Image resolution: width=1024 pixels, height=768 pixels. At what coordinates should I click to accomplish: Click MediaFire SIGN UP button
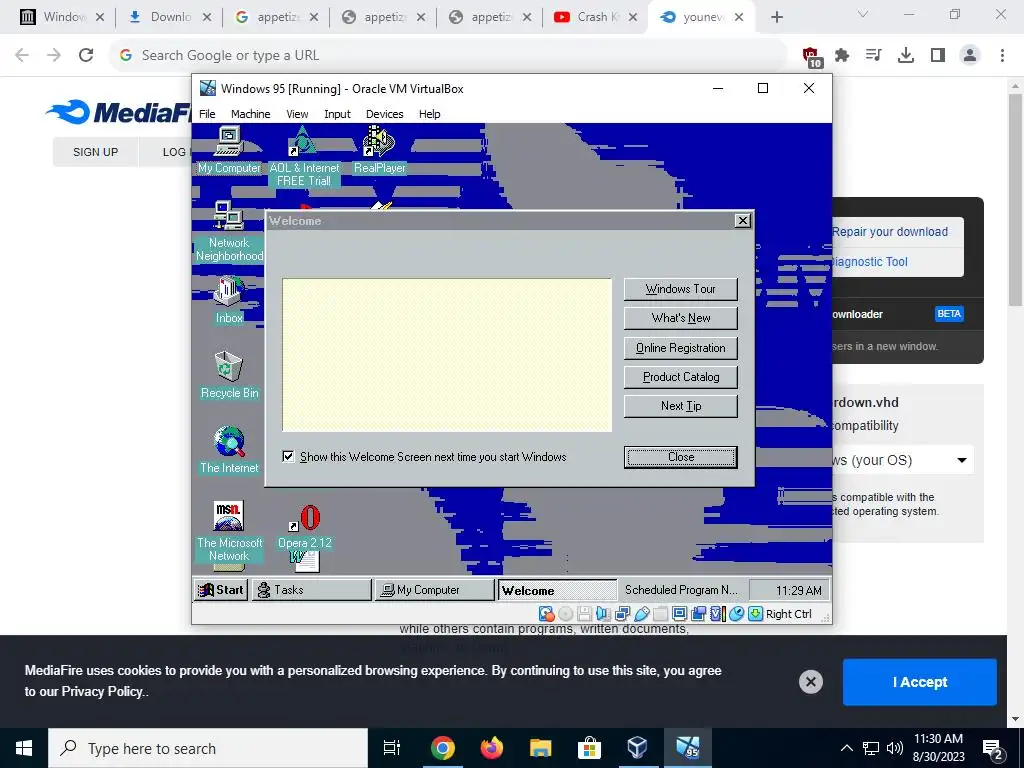click(x=95, y=152)
